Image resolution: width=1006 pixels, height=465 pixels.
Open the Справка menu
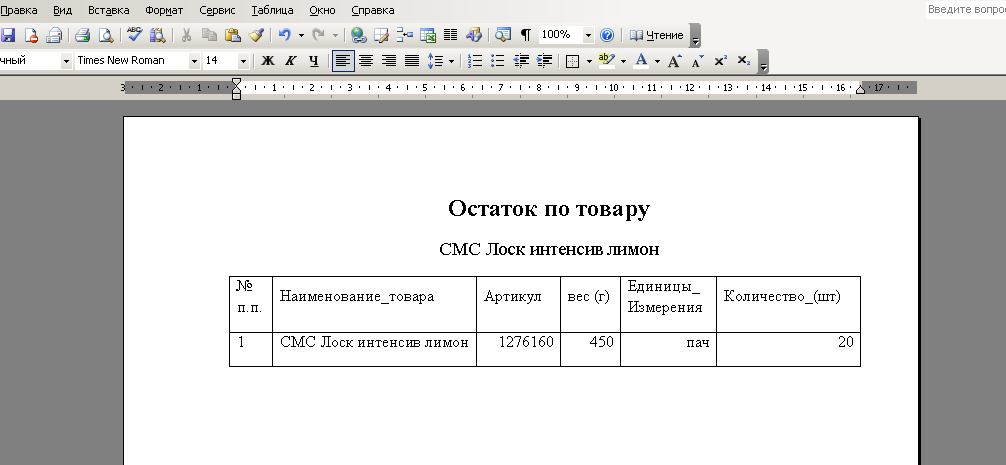coord(373,10)
